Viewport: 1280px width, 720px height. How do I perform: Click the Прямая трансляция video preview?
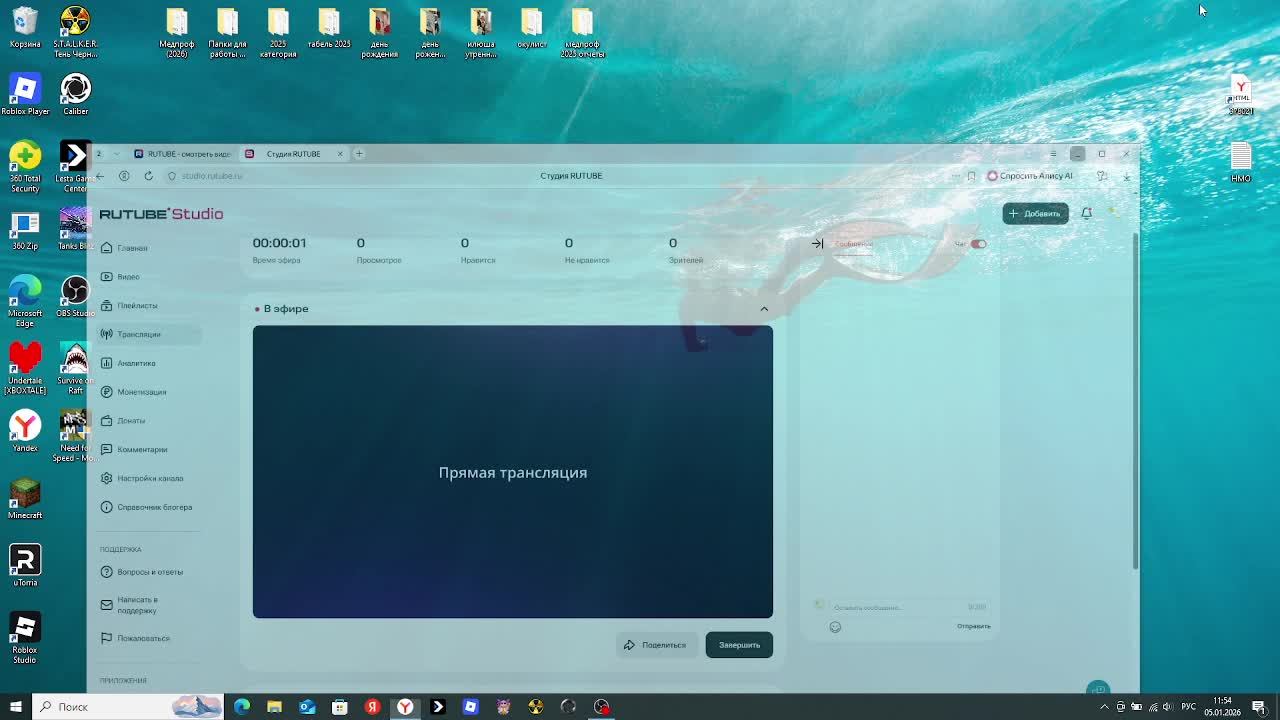pyautogui.click(x=513, y=472)
